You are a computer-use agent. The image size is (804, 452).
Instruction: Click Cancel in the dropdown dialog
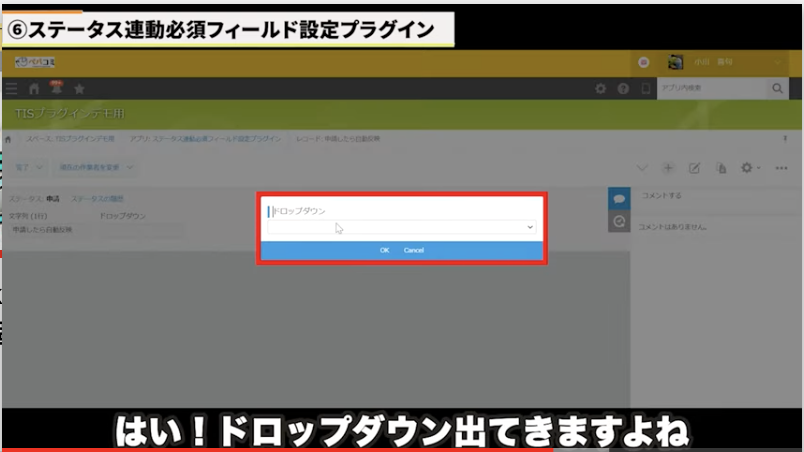pos(414,250)
